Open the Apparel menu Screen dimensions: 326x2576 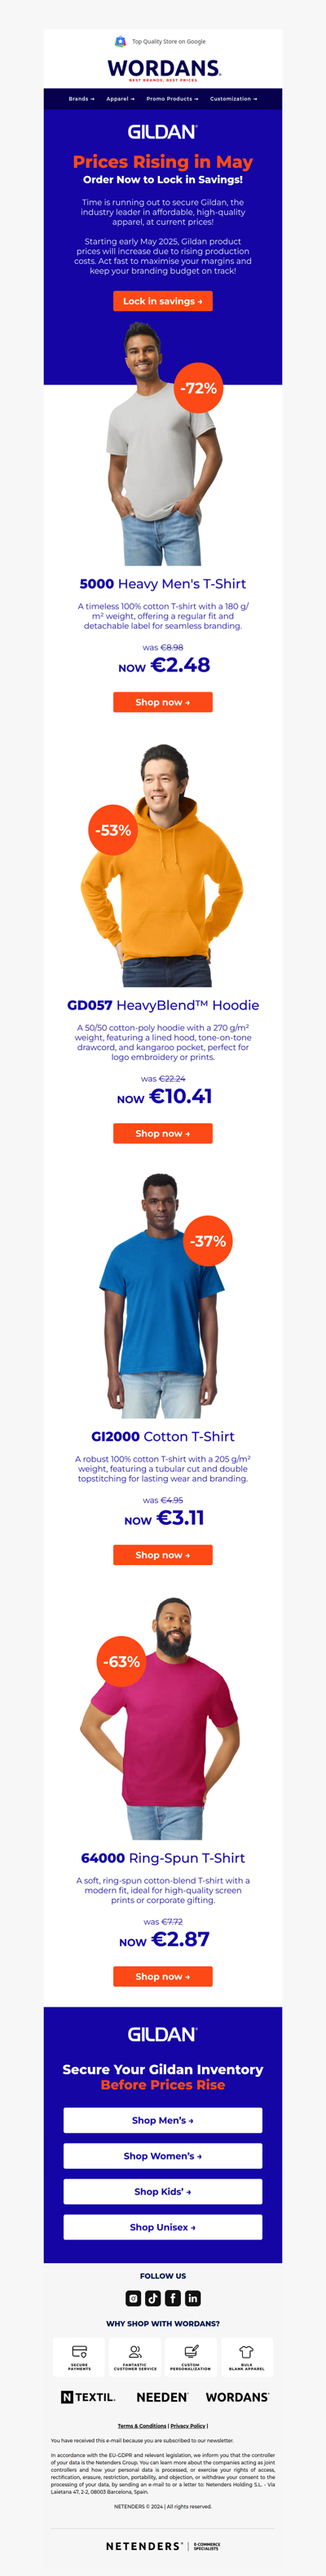point(120,99)
